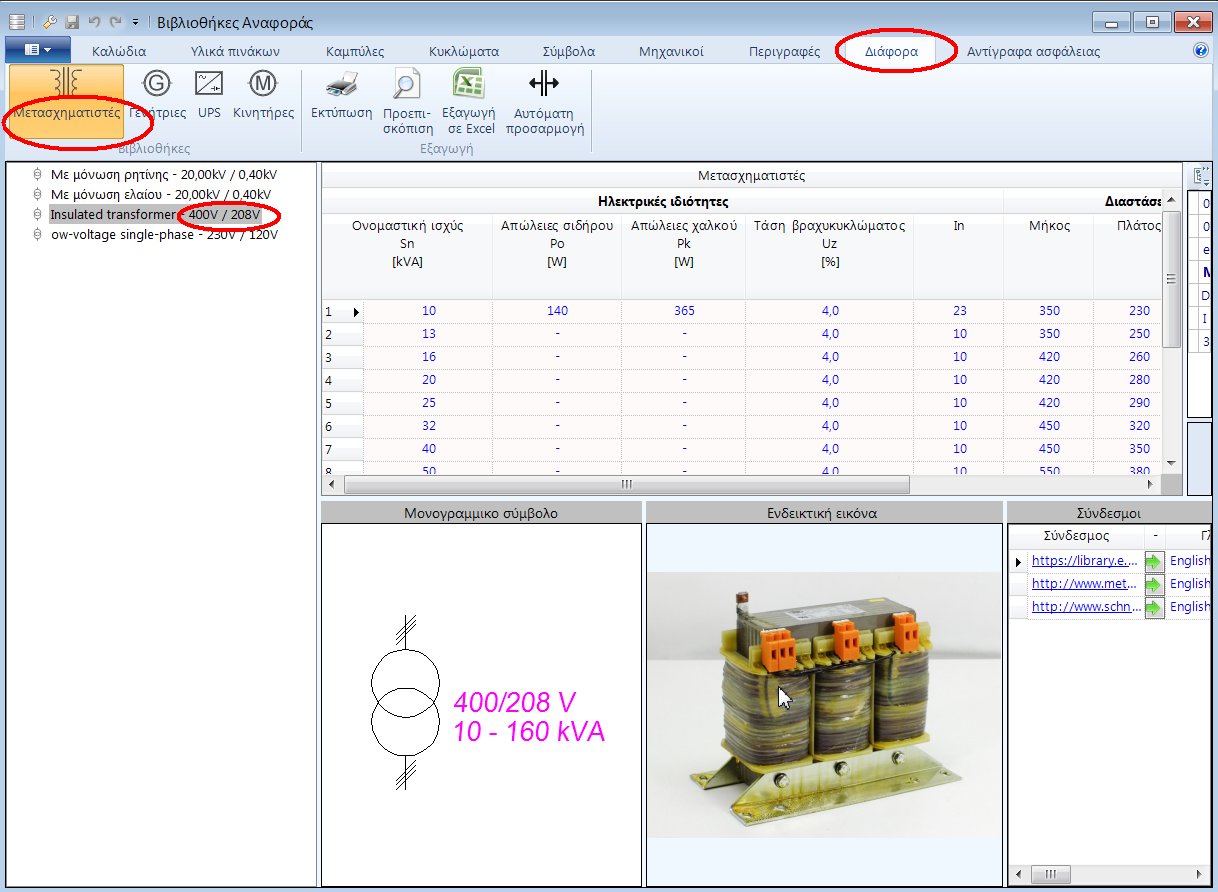The width and height of the screenshot is (1218, 892).
Task: Open the Γενήτριες generators library icon
Action: 157,95
